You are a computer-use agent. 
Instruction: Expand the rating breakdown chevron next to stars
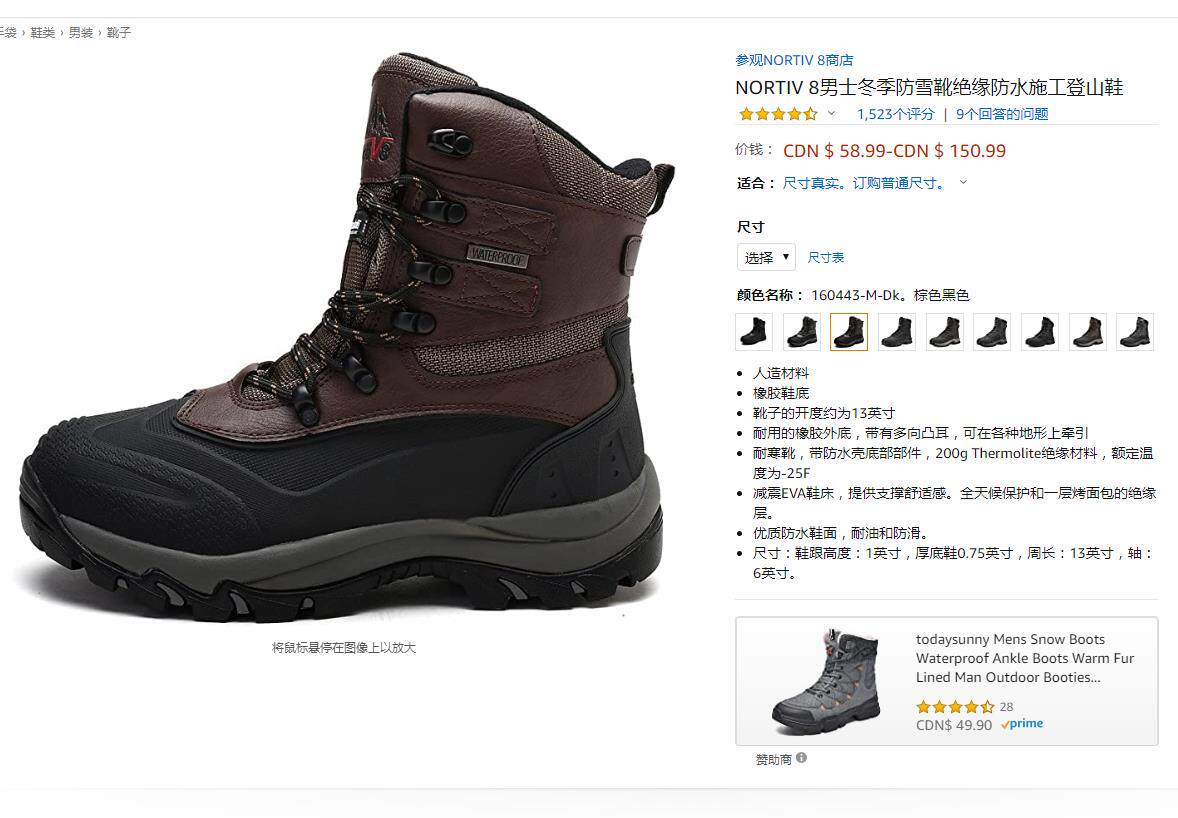point(831,113)
